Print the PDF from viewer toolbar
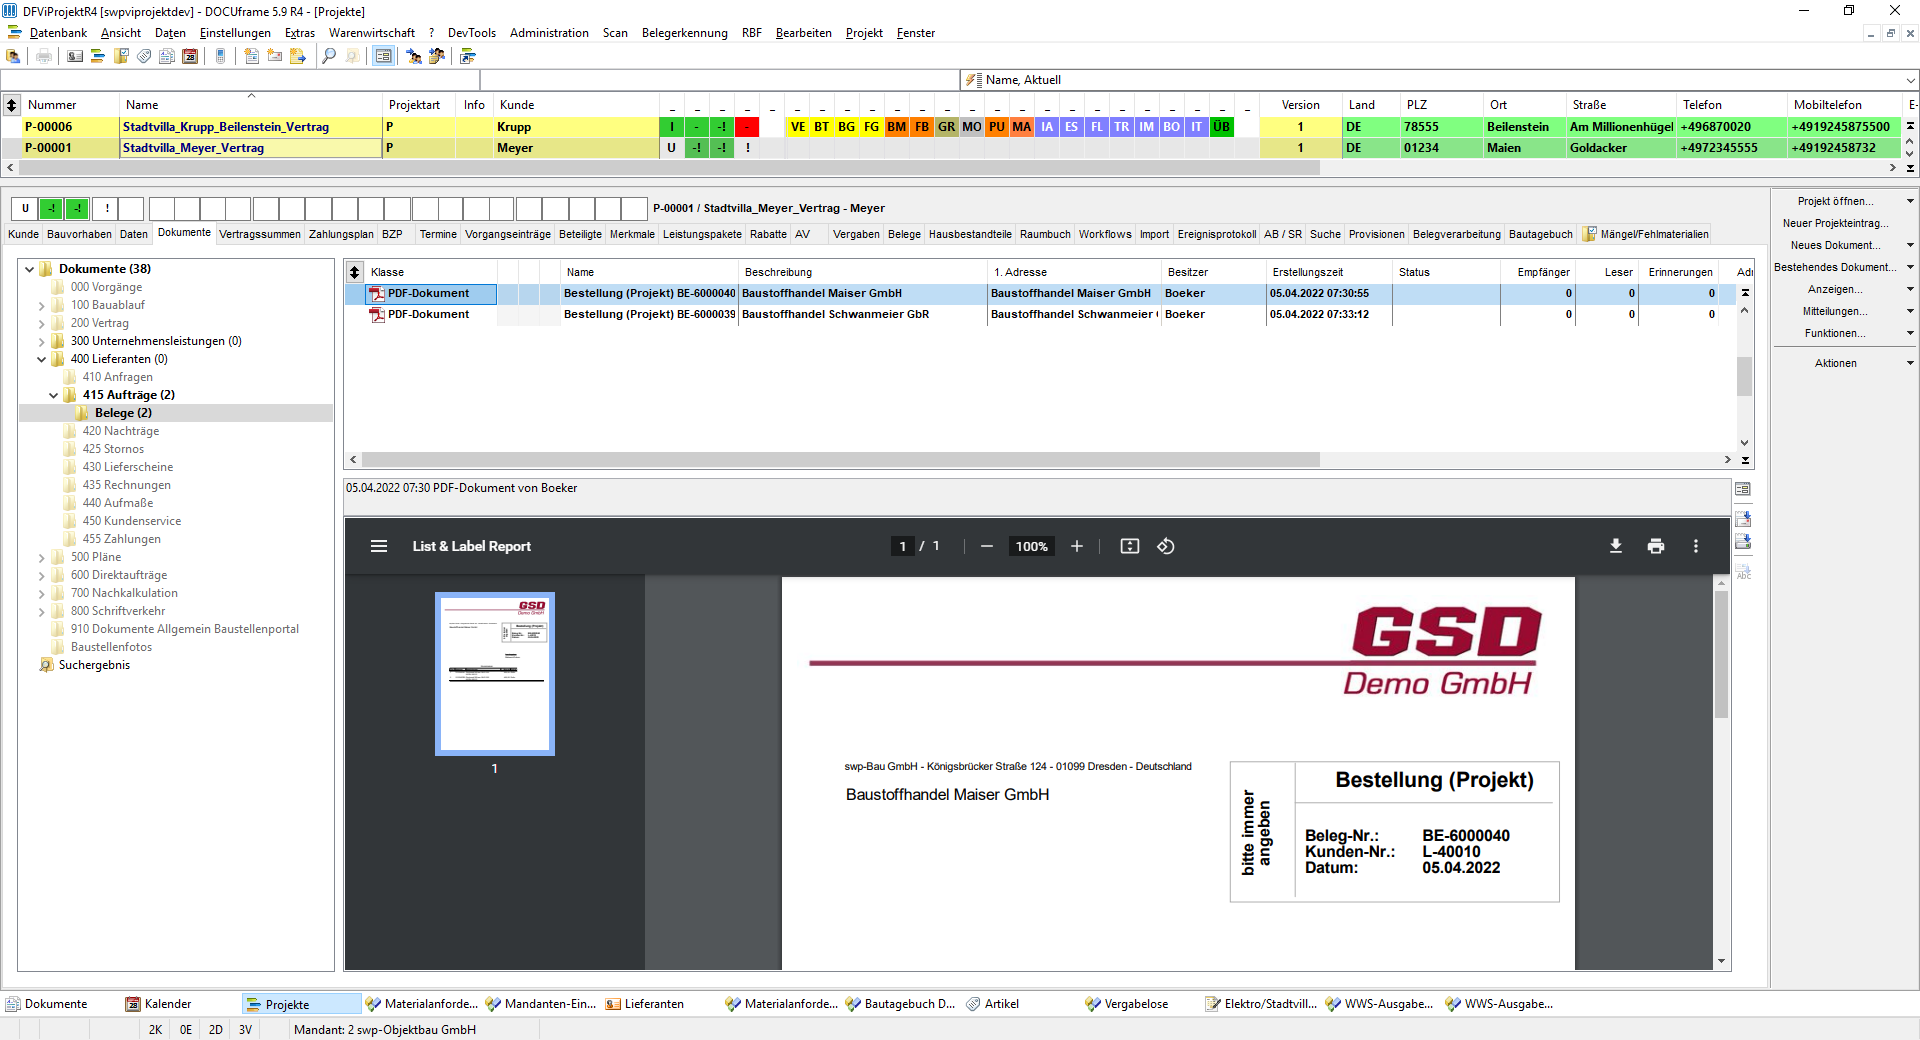The image size is (1920, 1040). pos(1656,546)
